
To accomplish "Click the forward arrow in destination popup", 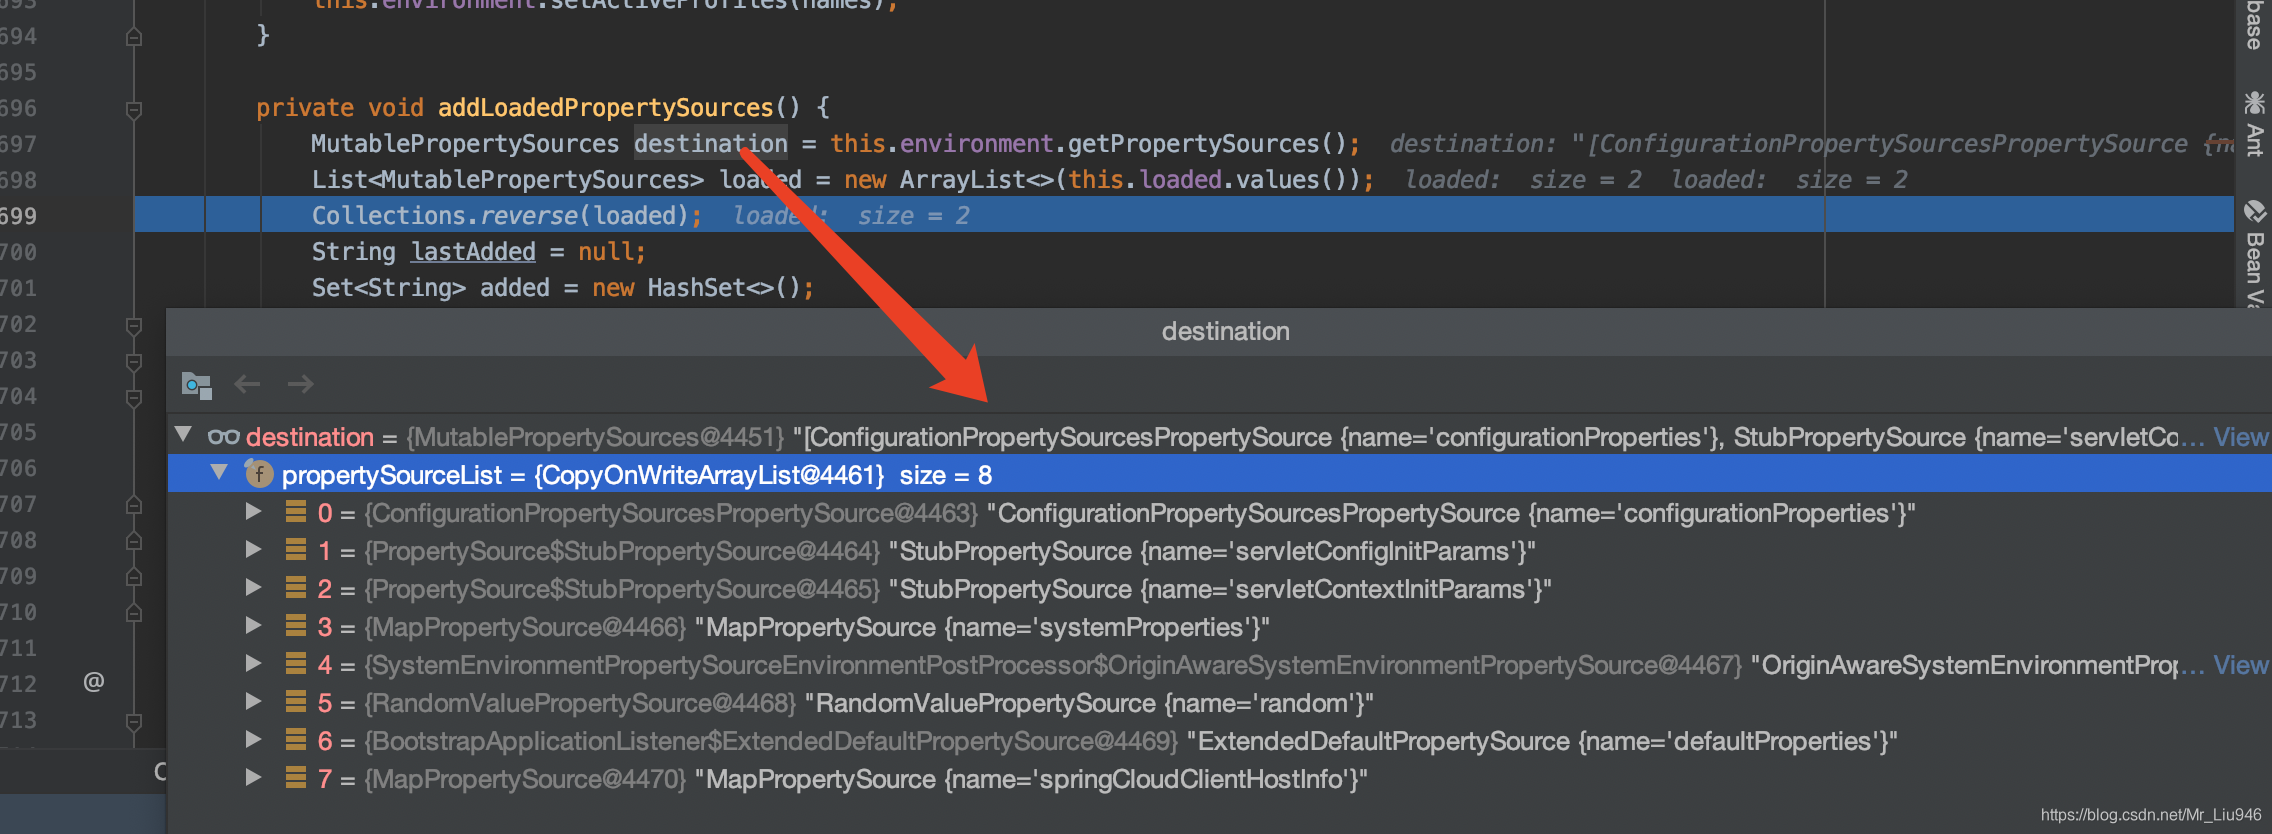I will [x=301, y=384].
